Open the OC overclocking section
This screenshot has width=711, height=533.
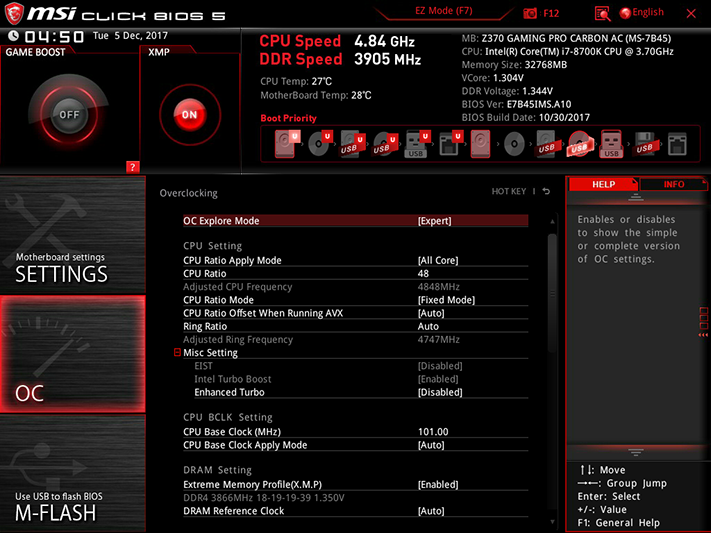tap(73, 354)
